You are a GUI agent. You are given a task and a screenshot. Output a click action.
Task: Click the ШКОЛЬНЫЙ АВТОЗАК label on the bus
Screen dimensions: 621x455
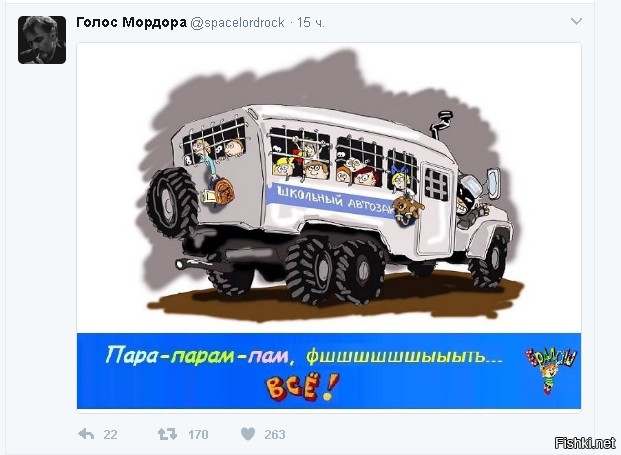click(335, 202)
